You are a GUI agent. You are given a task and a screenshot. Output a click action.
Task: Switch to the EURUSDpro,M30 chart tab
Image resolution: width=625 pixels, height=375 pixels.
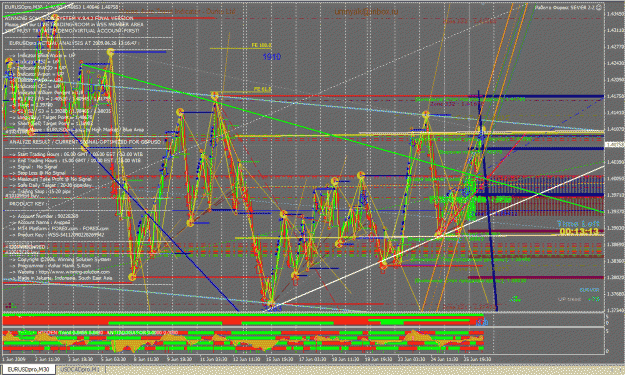click(x=28, y=369)
